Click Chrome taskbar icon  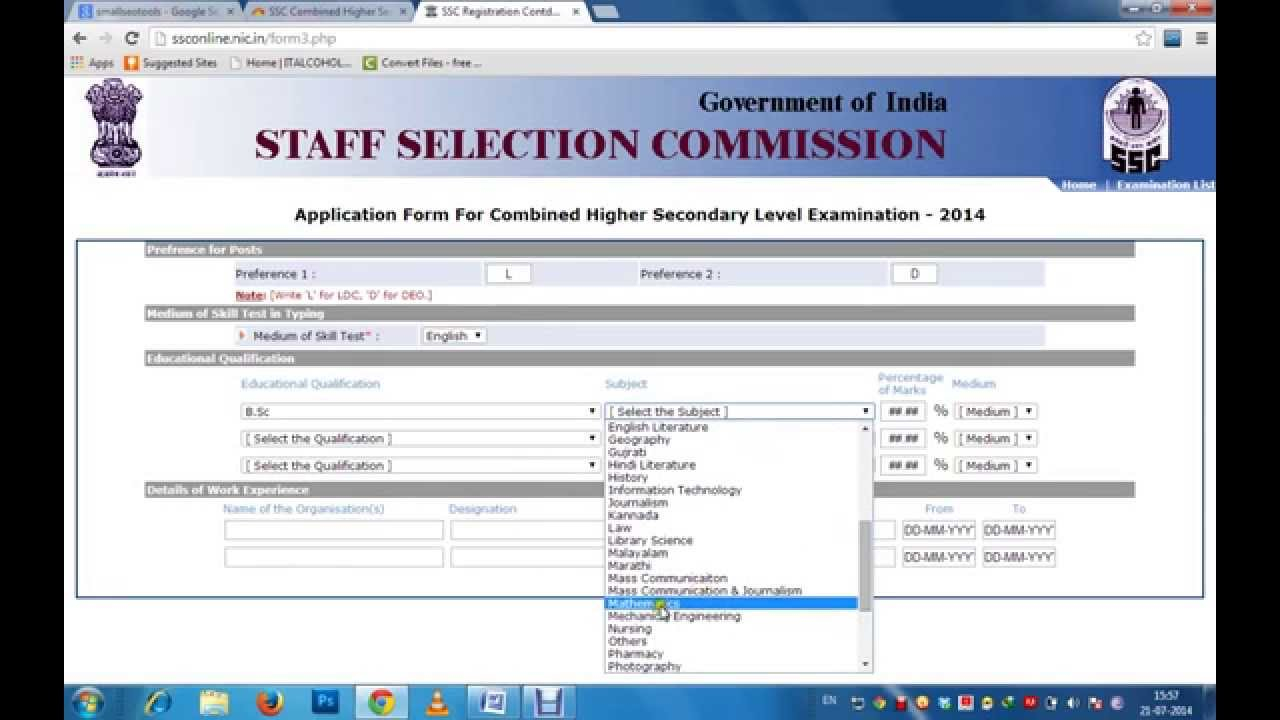pos(381,702)
